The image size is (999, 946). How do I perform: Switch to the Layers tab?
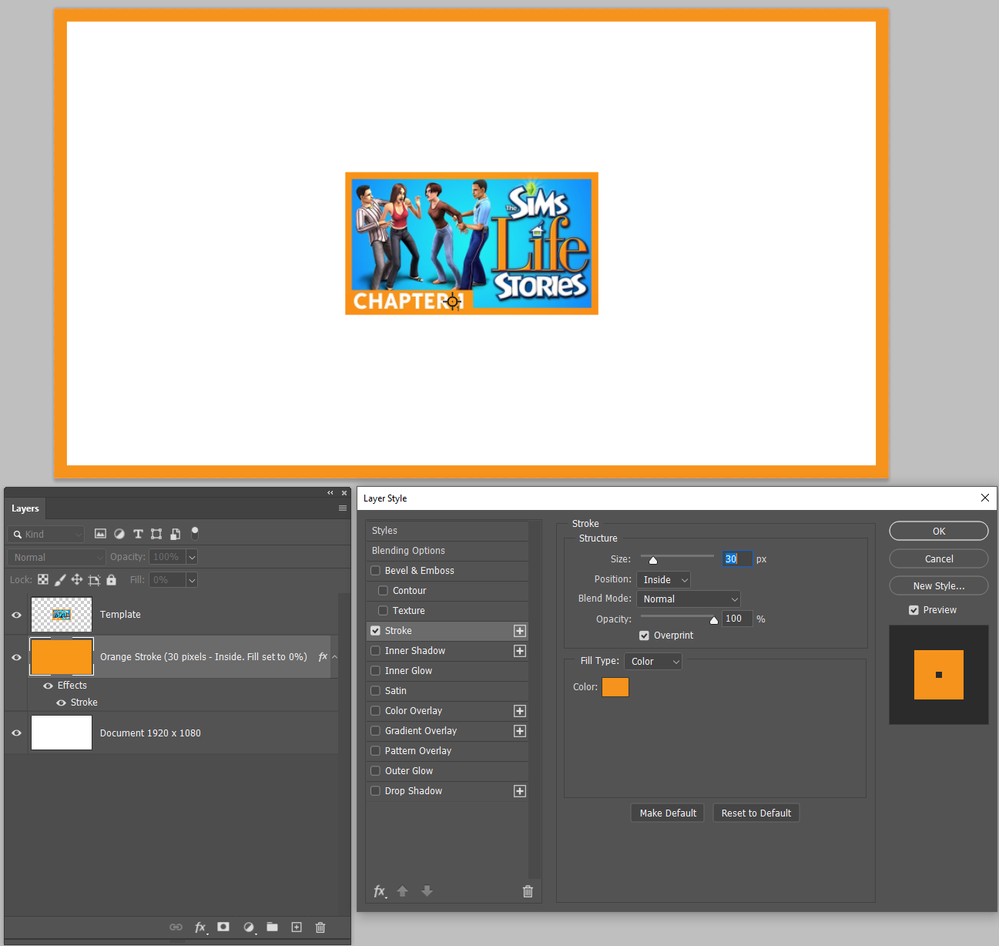click(x=25, y=508)
